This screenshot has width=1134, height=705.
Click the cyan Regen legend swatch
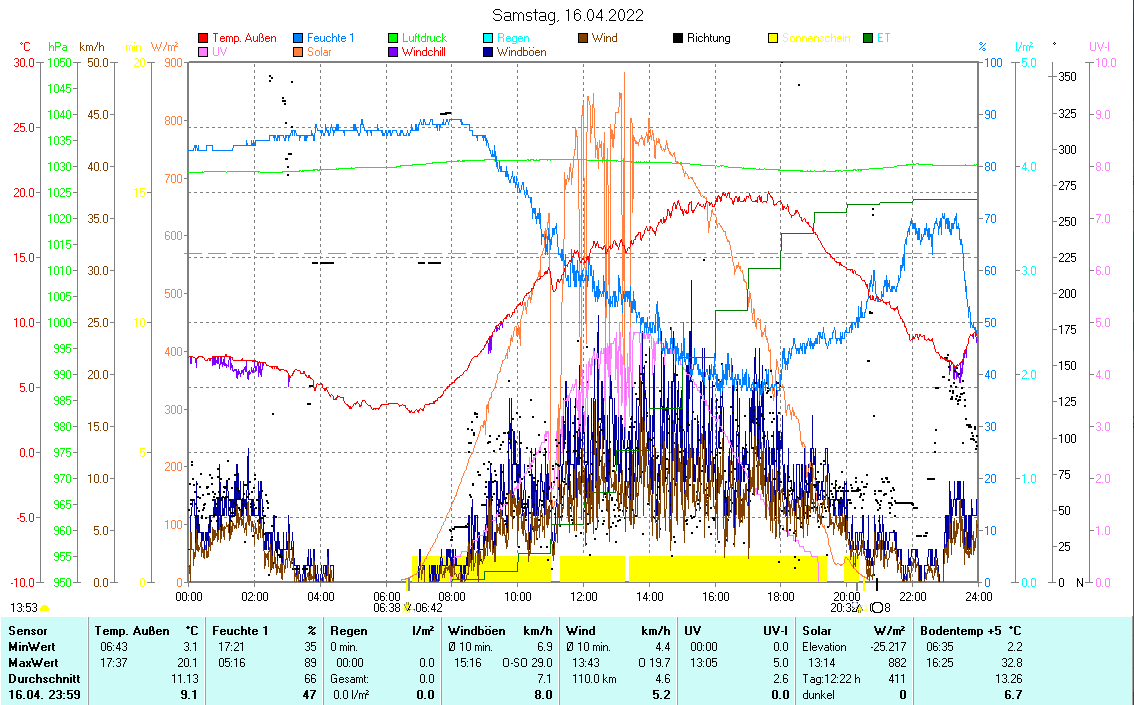point(488,38)
